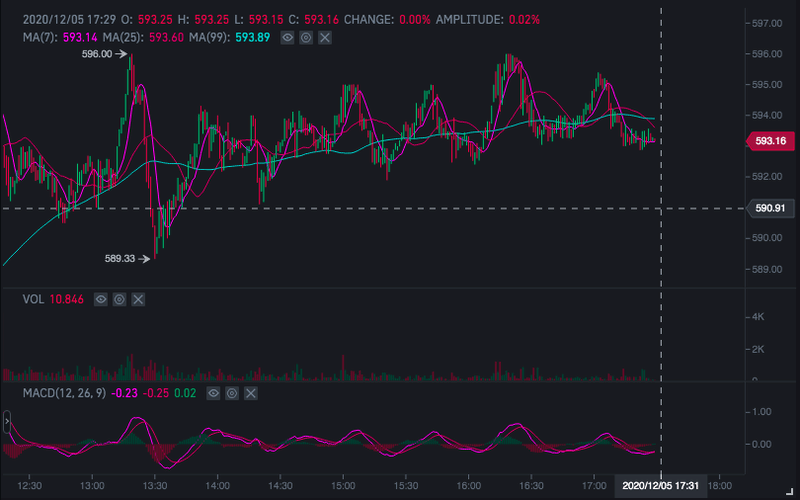Image resolution: width=800 pixels, height=500 pixels.
Task: Open VOL indicator settings
Action: pos(119,299)
